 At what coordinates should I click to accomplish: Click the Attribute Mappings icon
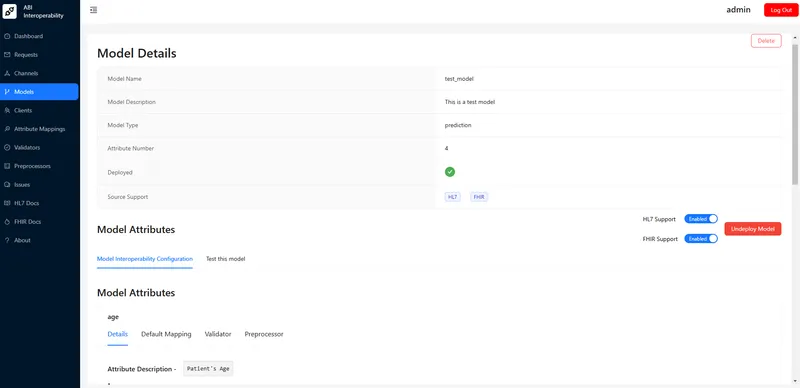tap(7, 129)
